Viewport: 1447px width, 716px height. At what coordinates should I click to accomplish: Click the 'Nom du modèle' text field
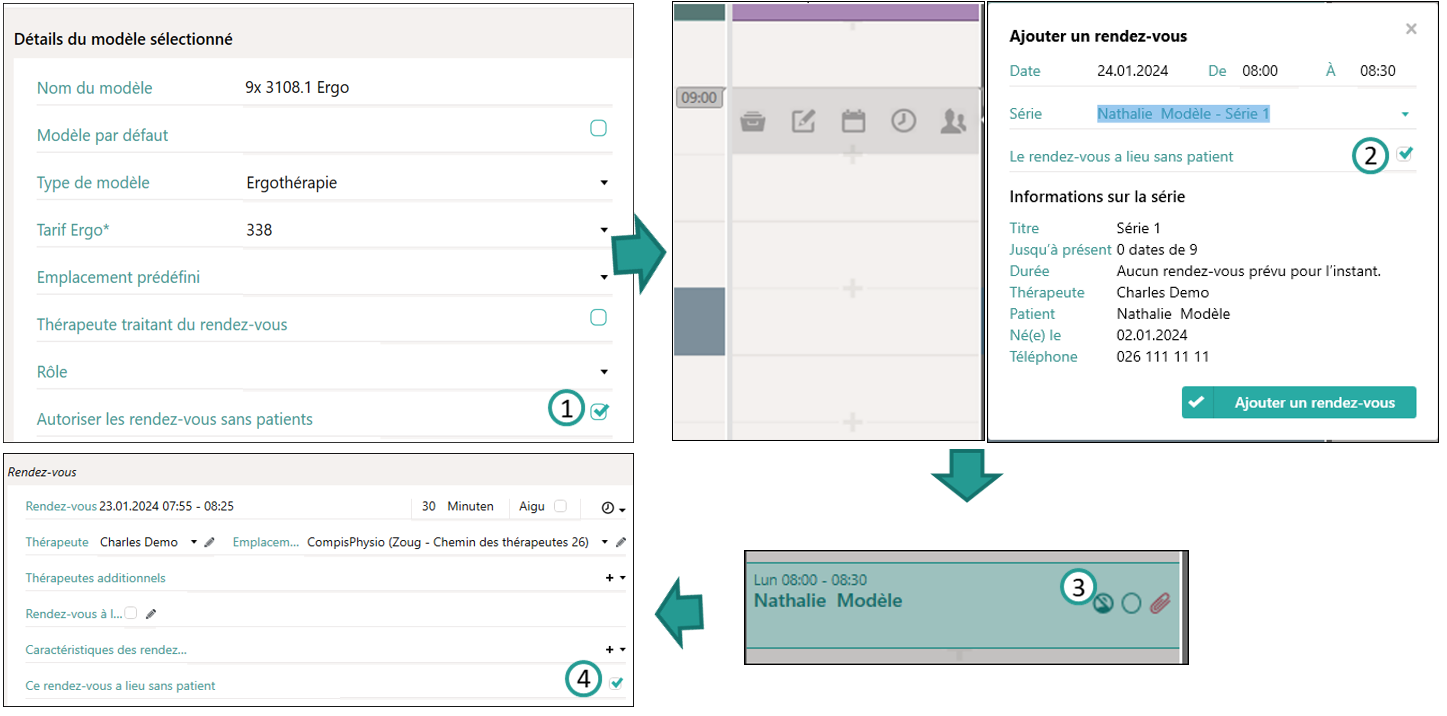coord(425,87)
